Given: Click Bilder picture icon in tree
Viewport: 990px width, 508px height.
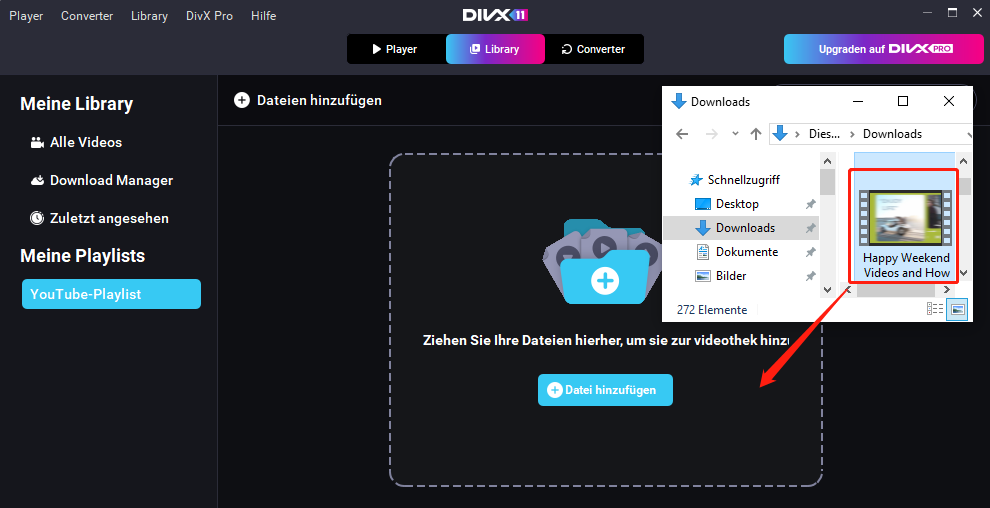Looking at the screenshot, I should coord(703,276).
